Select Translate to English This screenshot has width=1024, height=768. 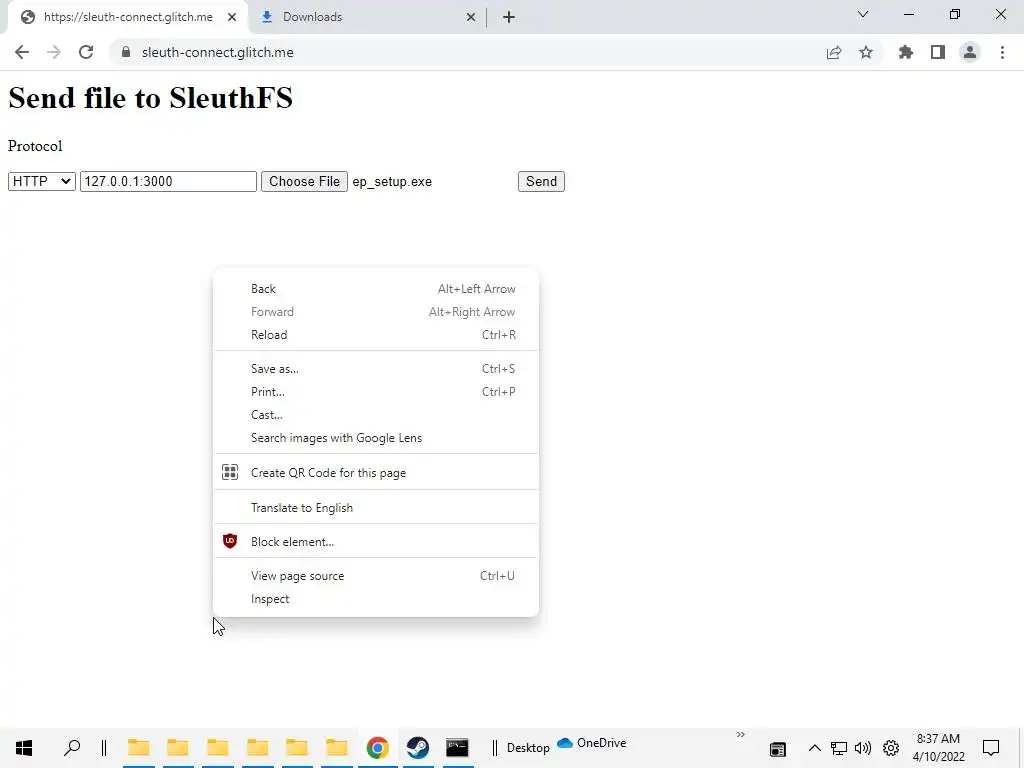[376, 507]
